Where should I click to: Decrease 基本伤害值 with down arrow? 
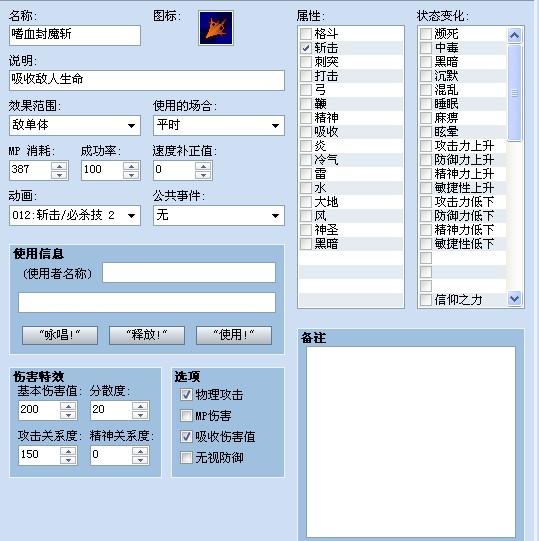pos(68,415)
